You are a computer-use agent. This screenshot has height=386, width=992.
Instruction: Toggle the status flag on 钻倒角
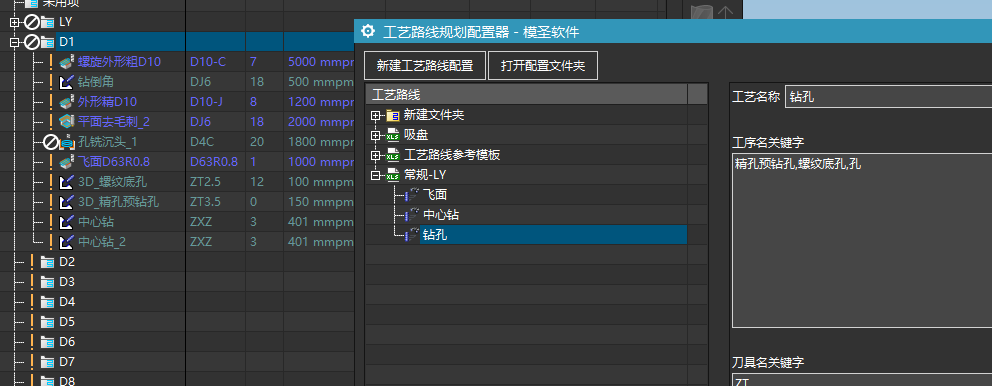[51, 82]
